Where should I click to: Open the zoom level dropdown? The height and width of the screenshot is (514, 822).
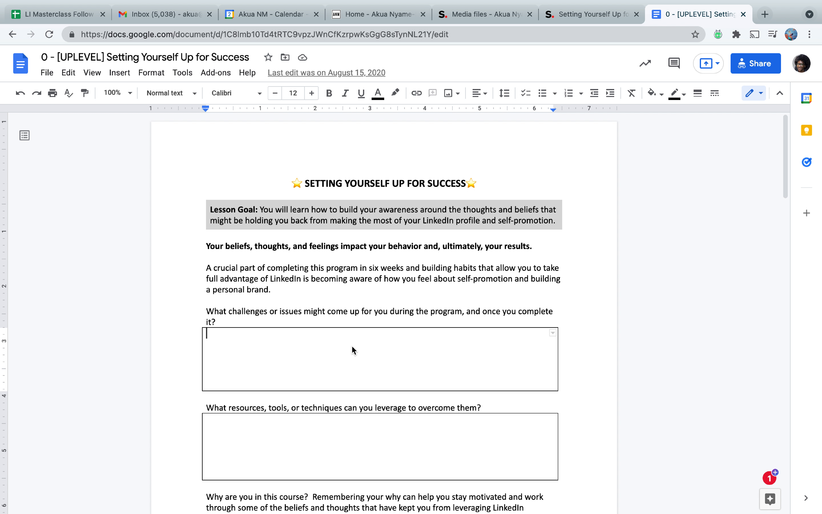tap(117, 93)
